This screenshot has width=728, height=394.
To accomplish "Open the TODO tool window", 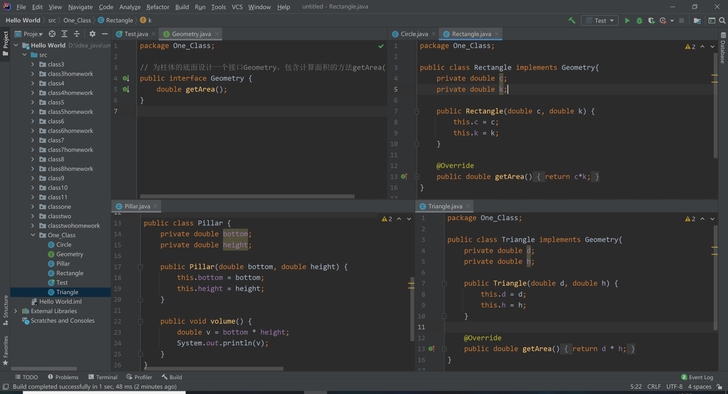I will (x=26, y=377).
